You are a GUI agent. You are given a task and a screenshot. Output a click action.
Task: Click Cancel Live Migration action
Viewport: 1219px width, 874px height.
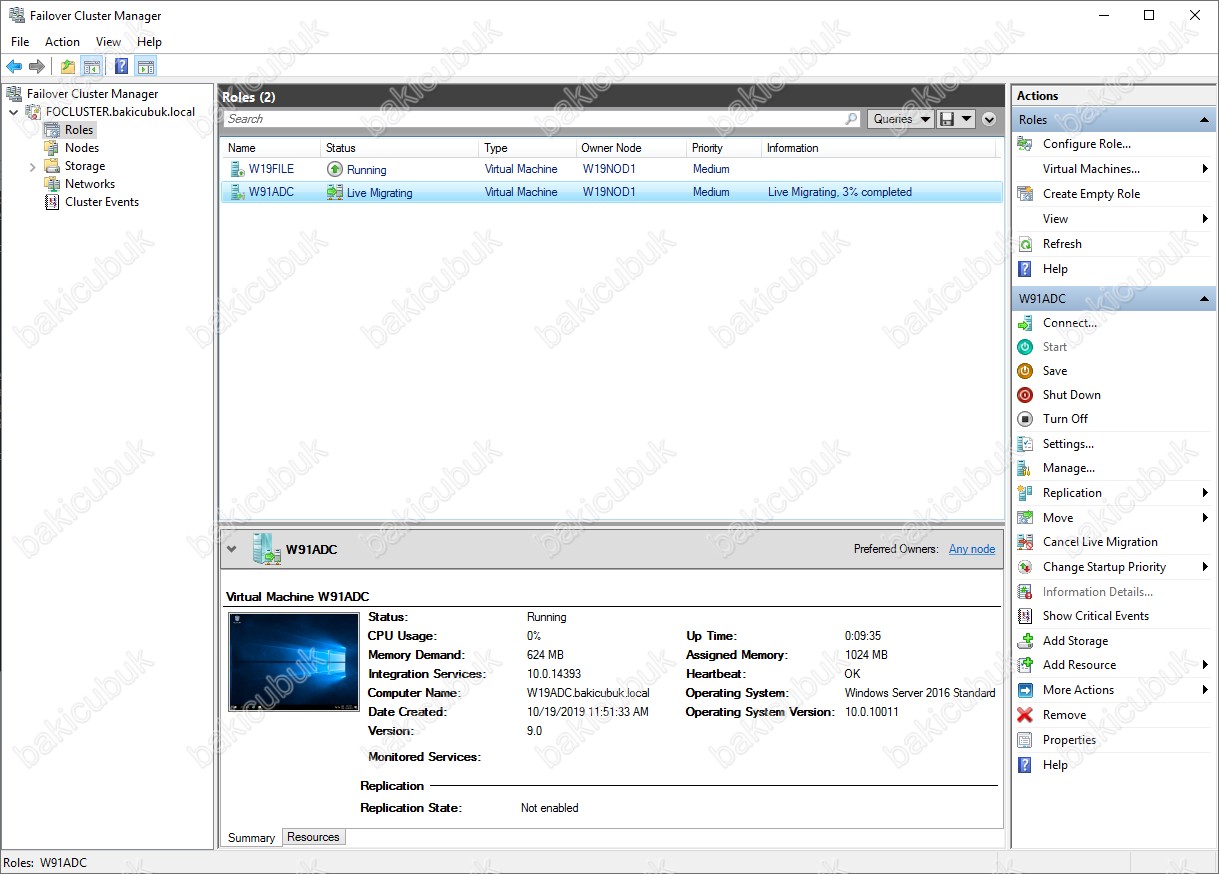click(x=1100, y=542)
